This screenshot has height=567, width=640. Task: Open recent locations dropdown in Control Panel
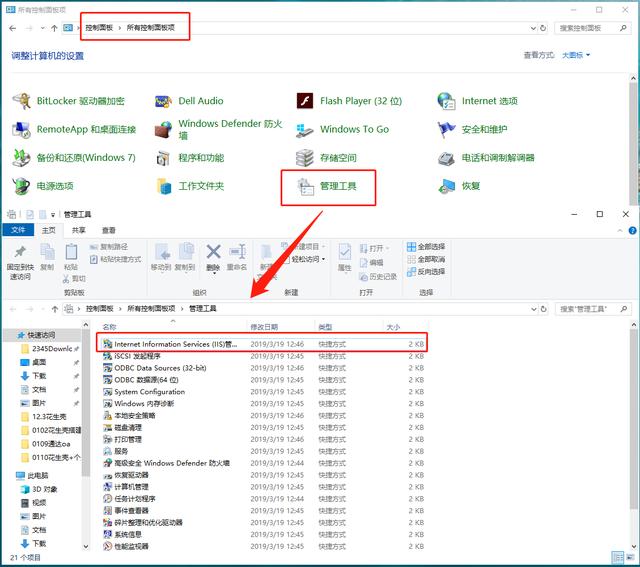(42, 28)
